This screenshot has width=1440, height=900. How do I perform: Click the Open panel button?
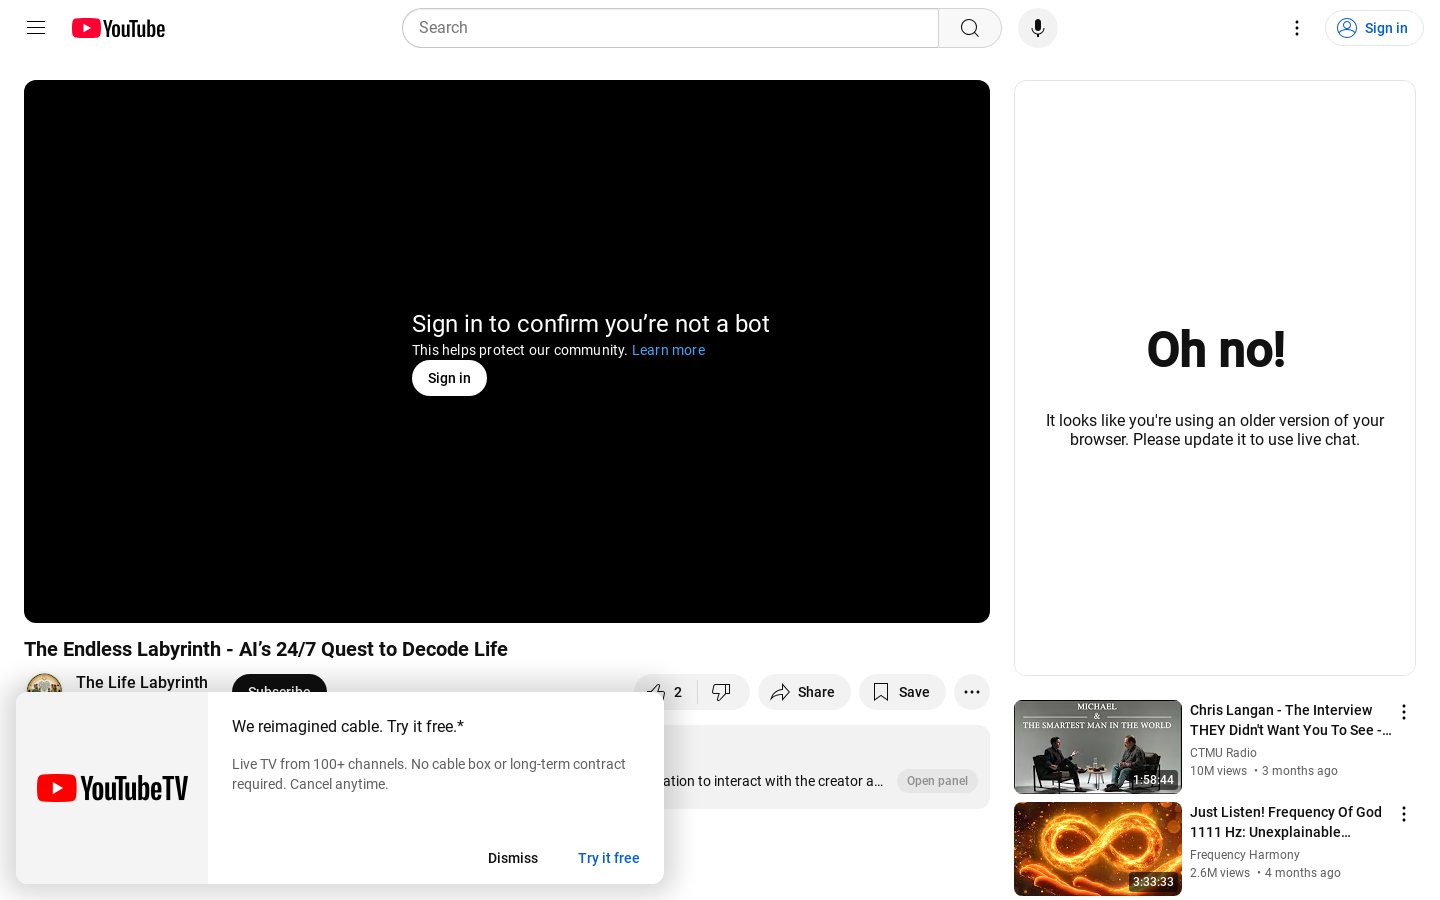(937, 781)
